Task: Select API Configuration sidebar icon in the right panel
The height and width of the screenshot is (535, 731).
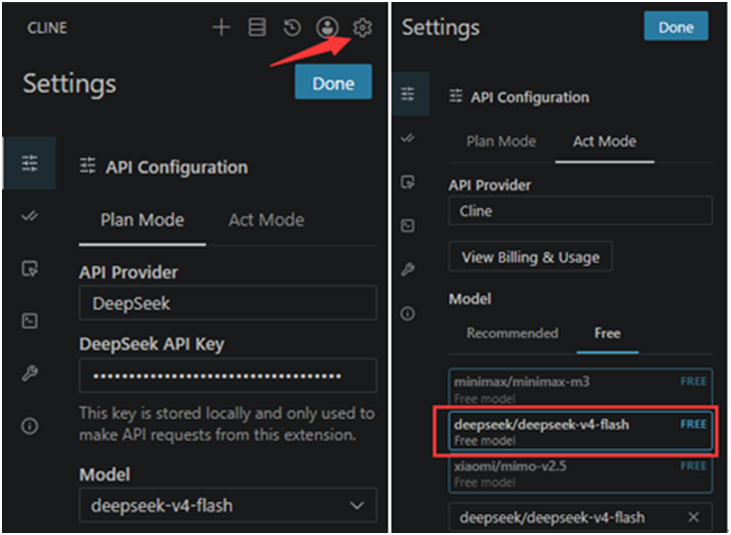Action: pos(409,94)
